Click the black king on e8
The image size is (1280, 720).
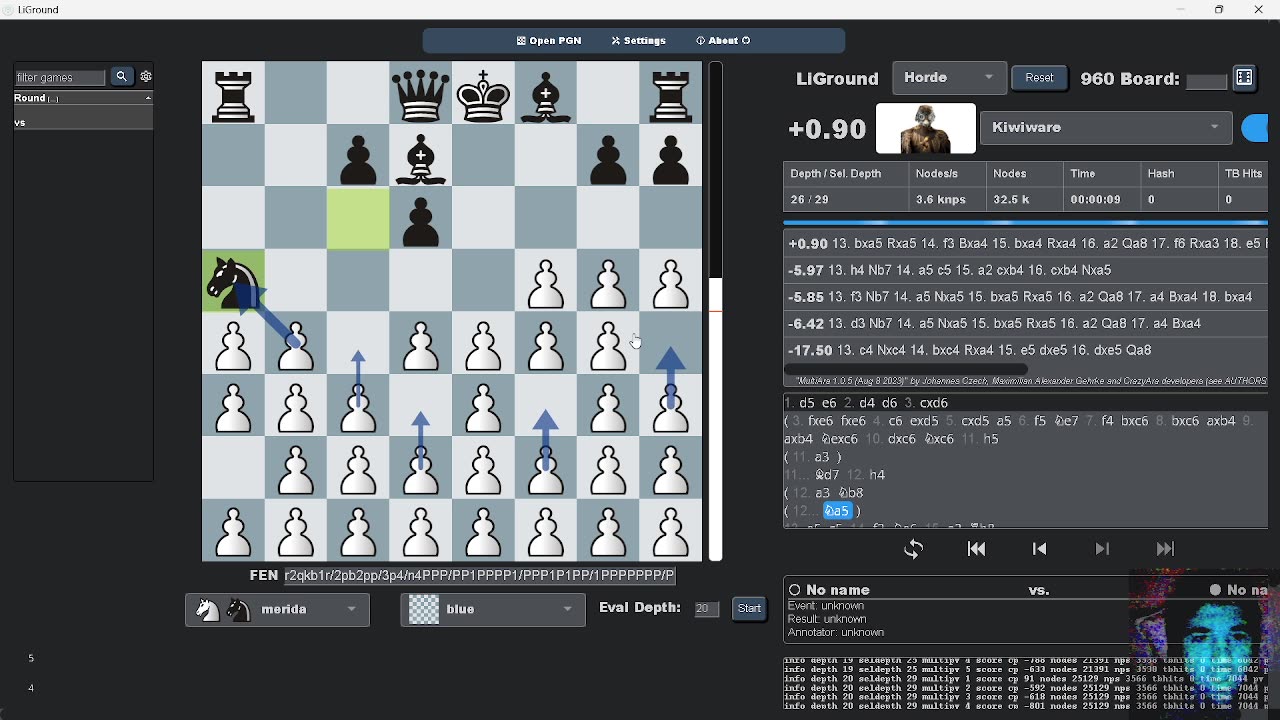pos(484,94)
